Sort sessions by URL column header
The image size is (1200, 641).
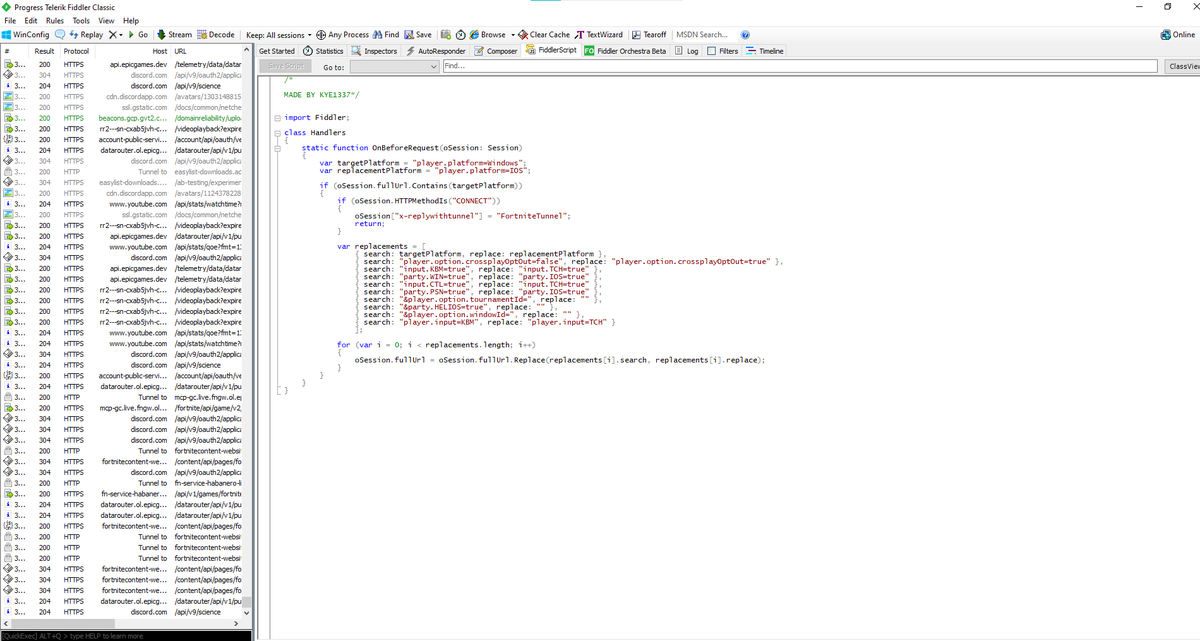(207, 51)
